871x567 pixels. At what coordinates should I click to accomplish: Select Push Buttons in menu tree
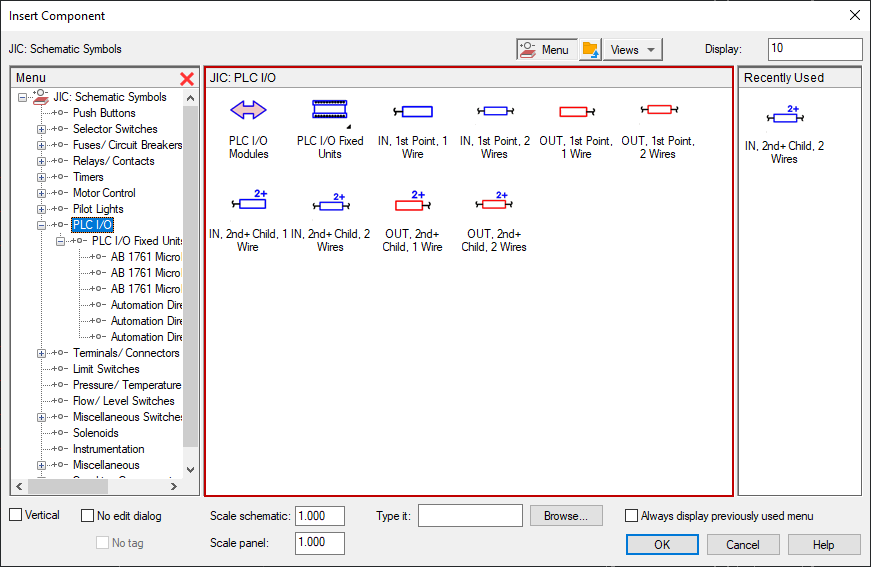coord(104,113)
